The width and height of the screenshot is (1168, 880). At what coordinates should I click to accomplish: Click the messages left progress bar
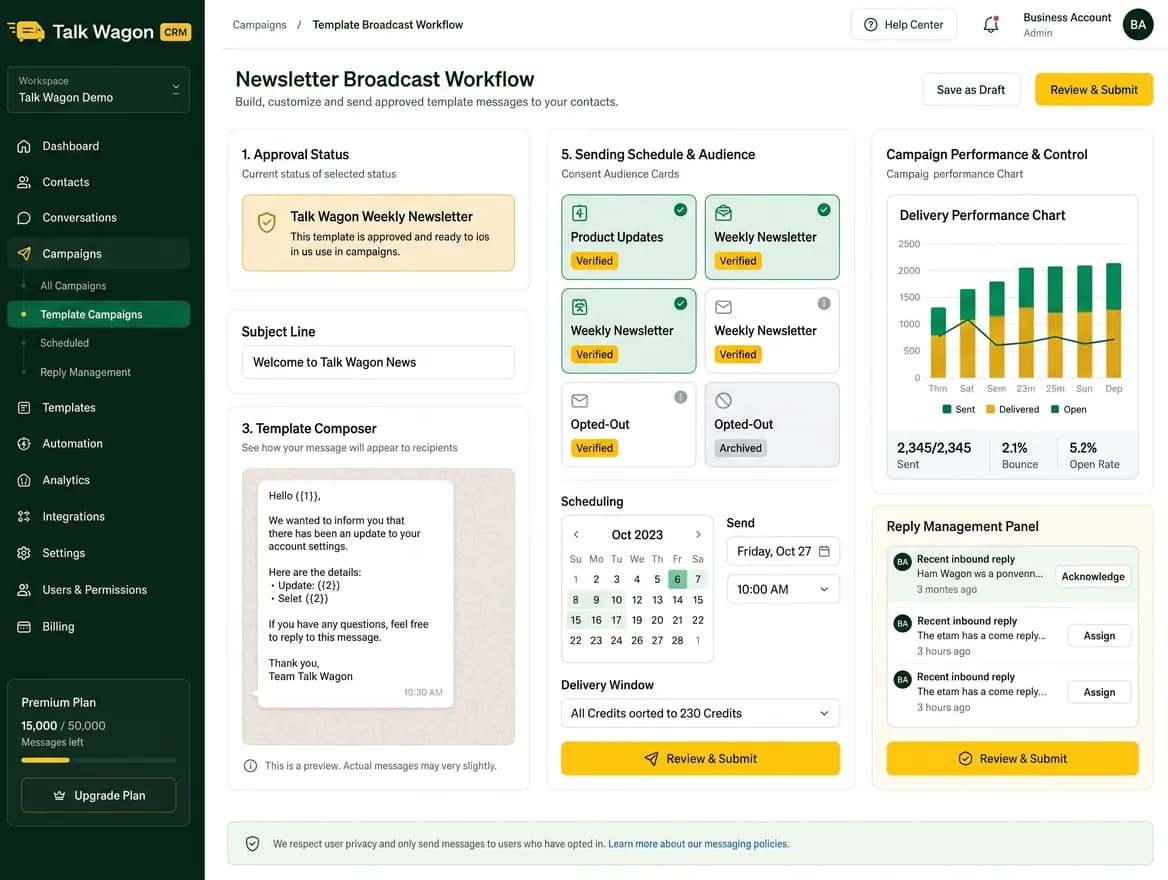pos(98,760)
